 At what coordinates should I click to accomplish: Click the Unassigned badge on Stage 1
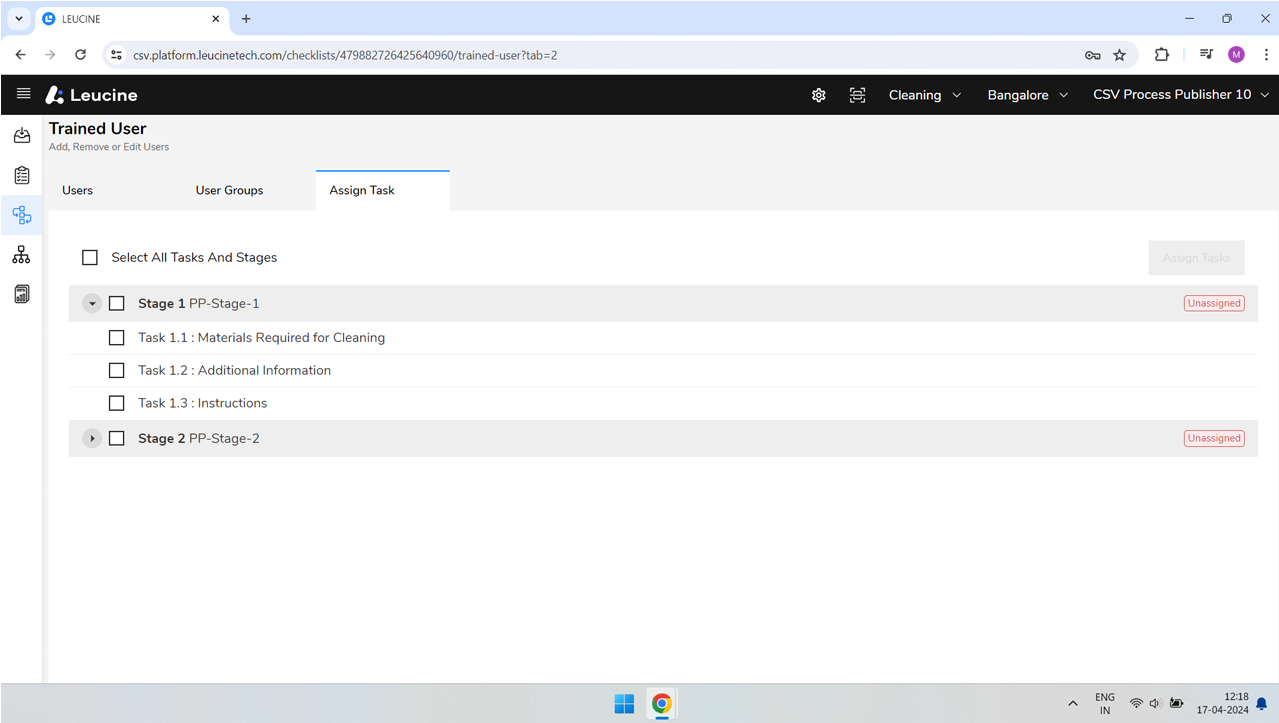(1214, 303)
